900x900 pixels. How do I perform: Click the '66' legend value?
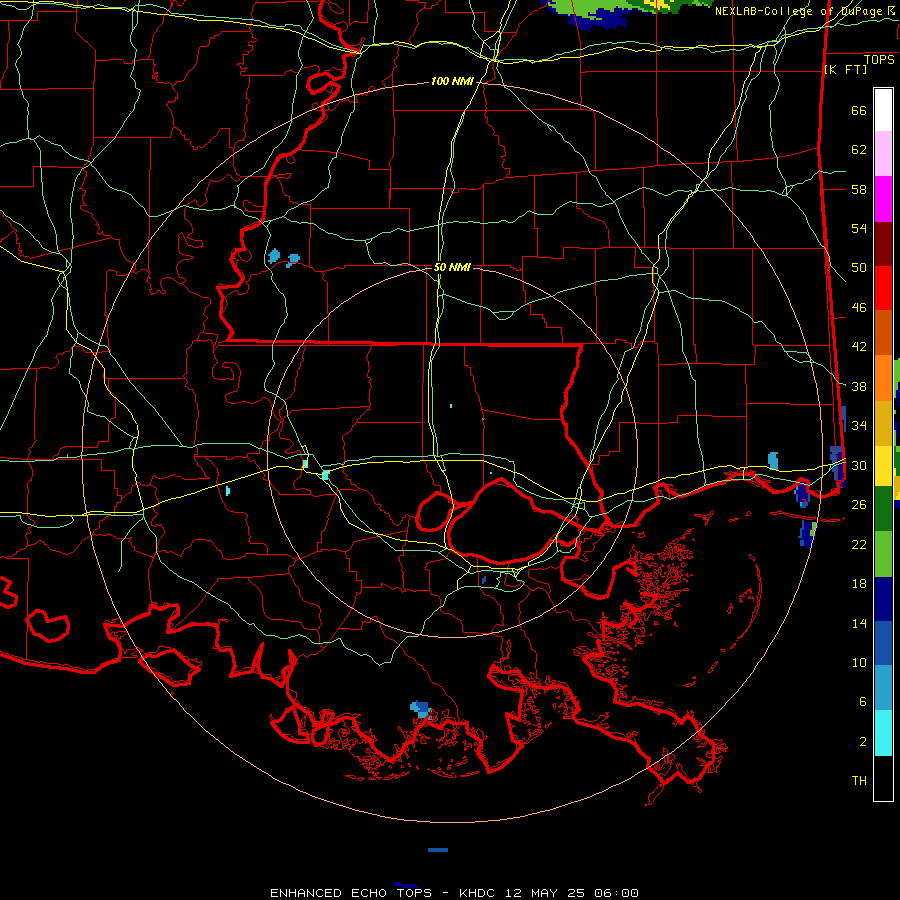[x=859, y=111]
